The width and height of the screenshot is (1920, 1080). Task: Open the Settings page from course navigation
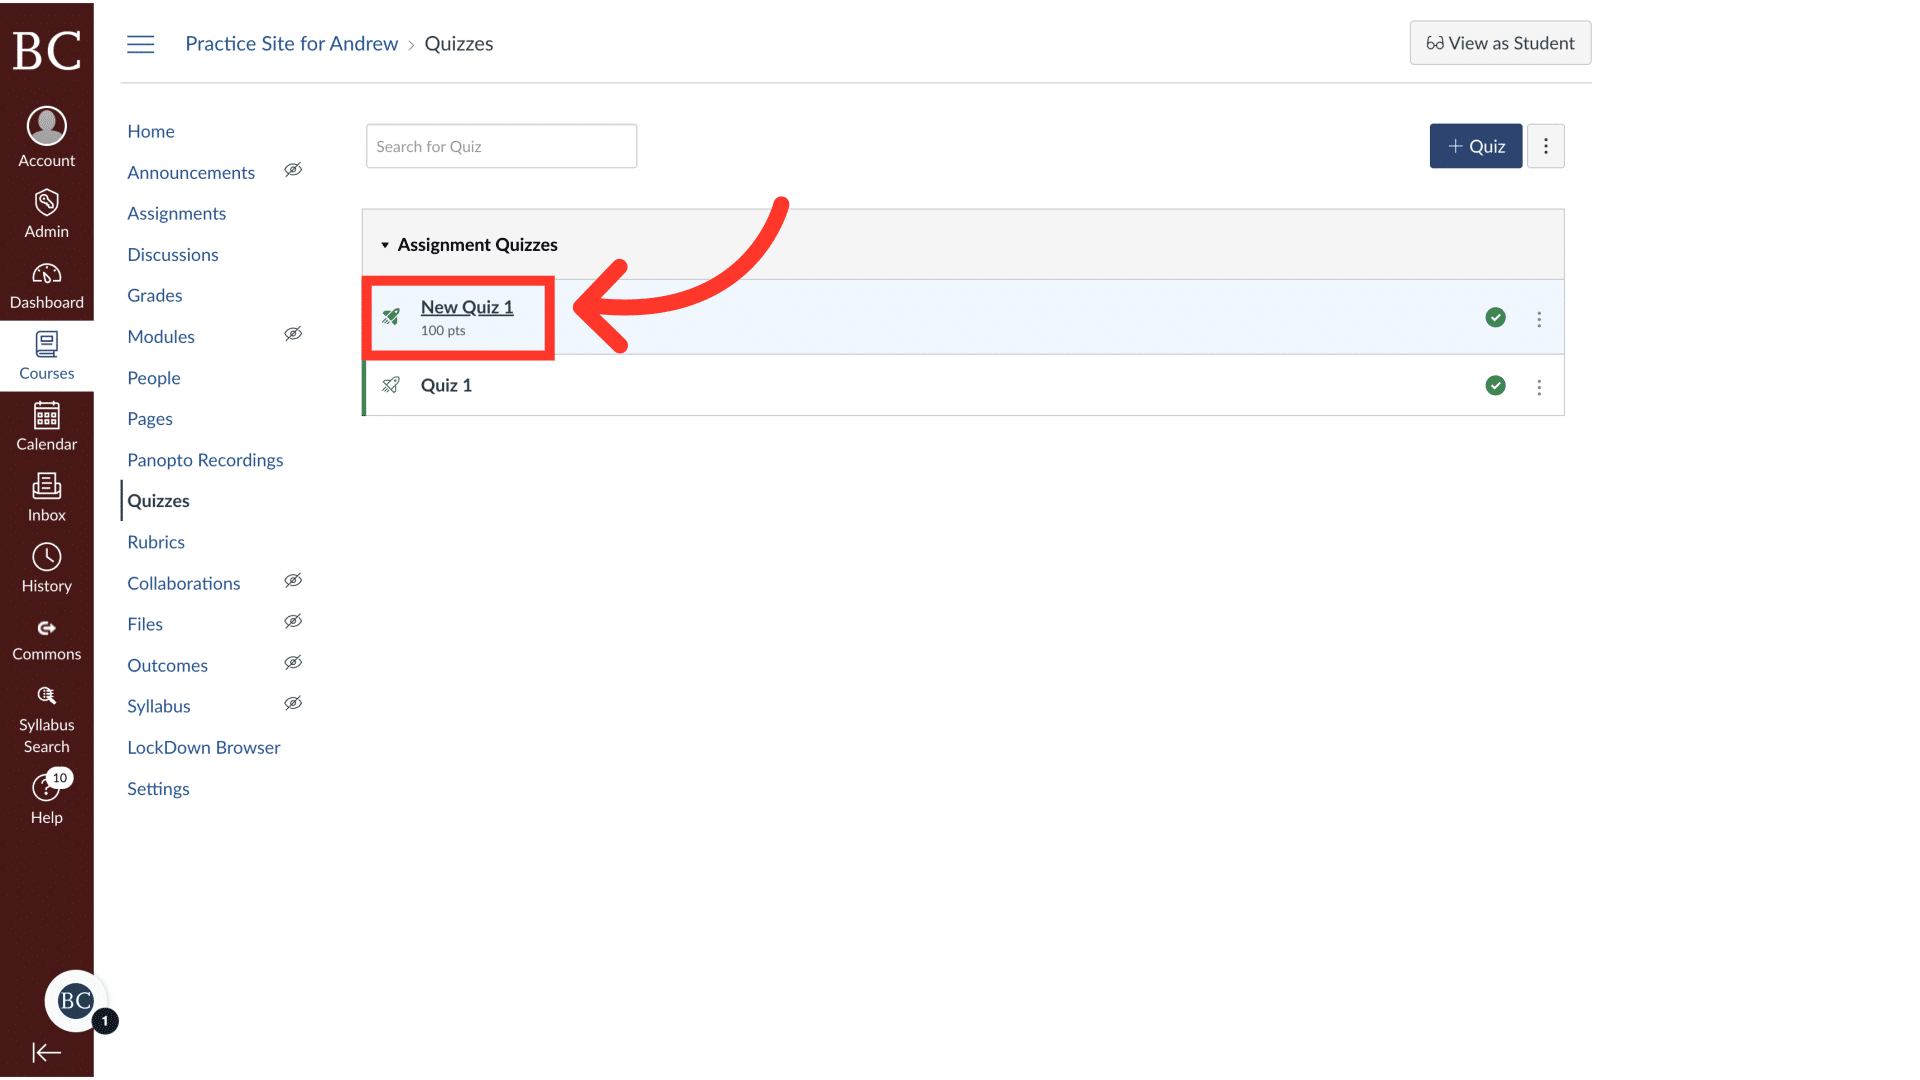click(x=158, y=788)
